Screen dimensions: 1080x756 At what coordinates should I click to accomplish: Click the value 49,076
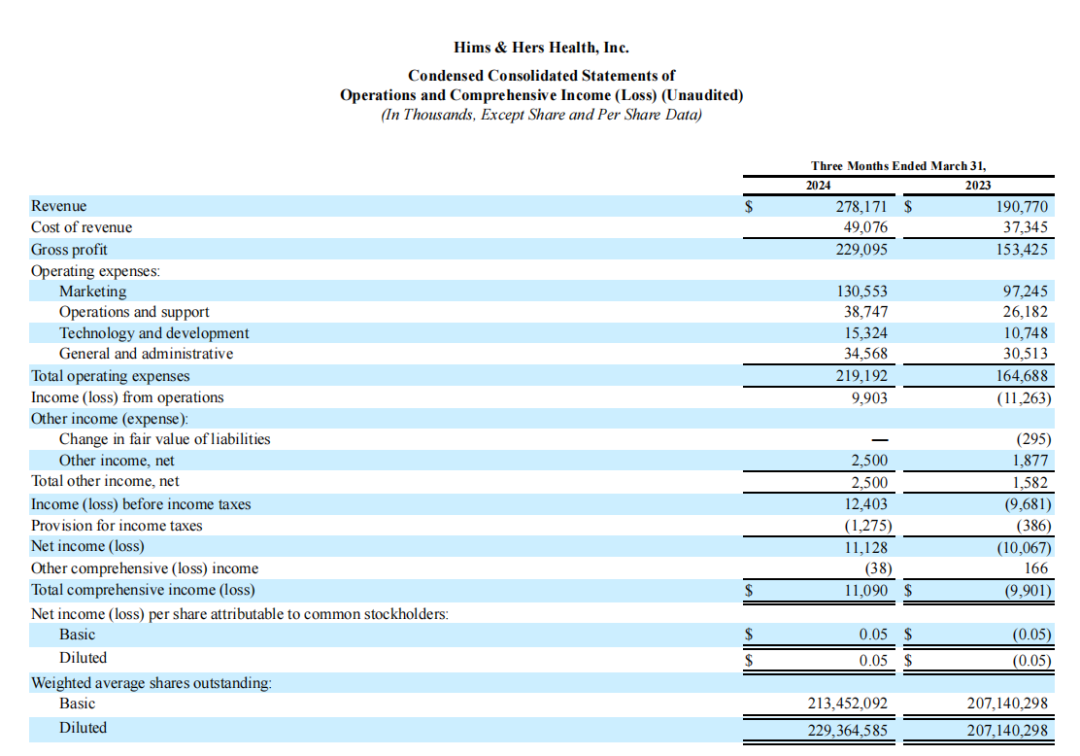[x=866, y=227]
